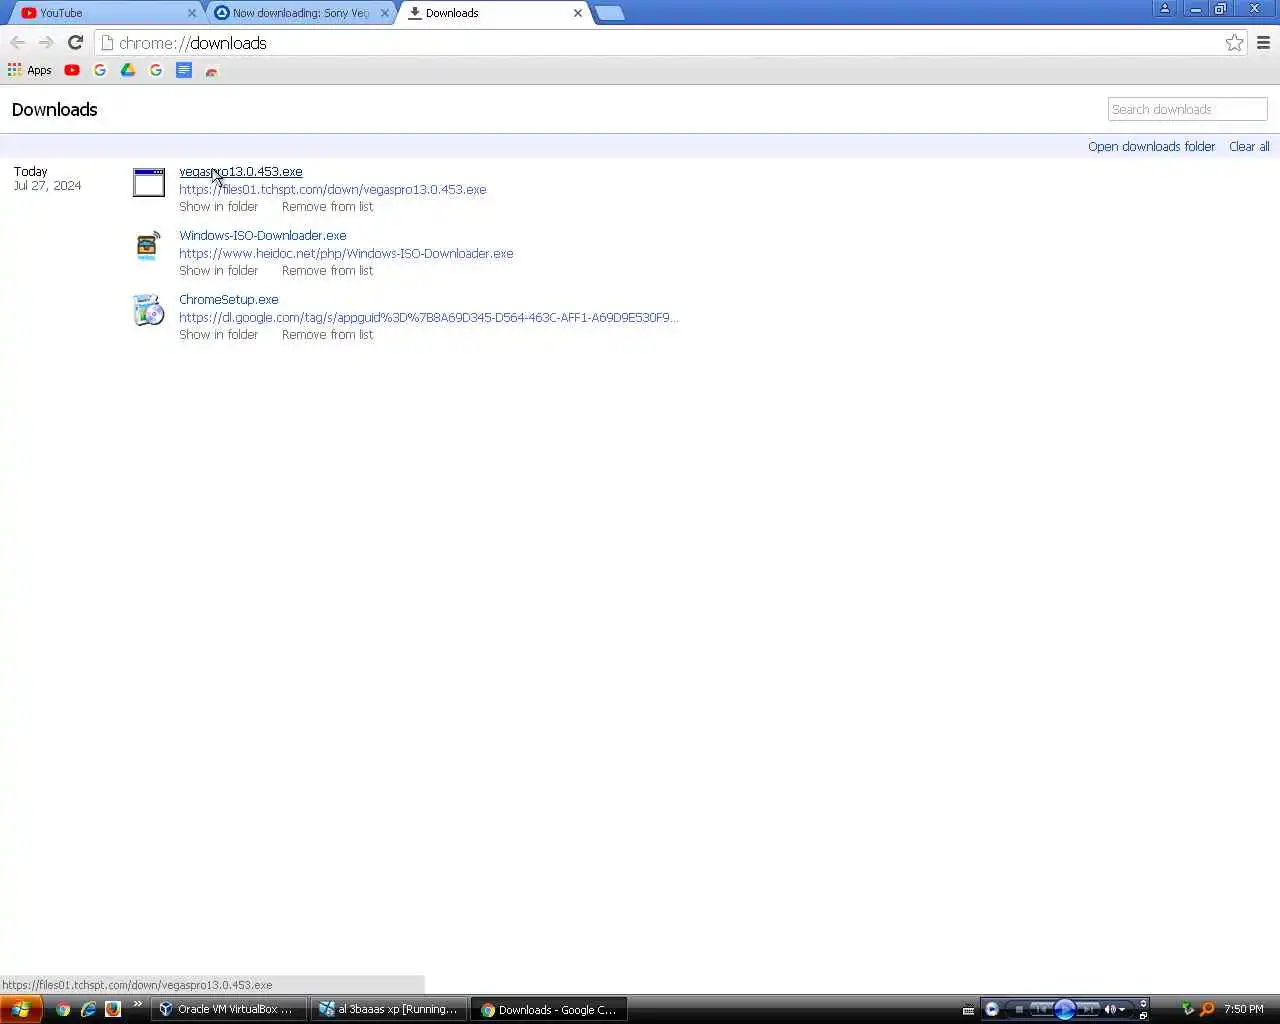Switch to al 3baaas xp Running taskbar button
This screenshot has height=1024, width=1280.
click(x=389, y=1009)
